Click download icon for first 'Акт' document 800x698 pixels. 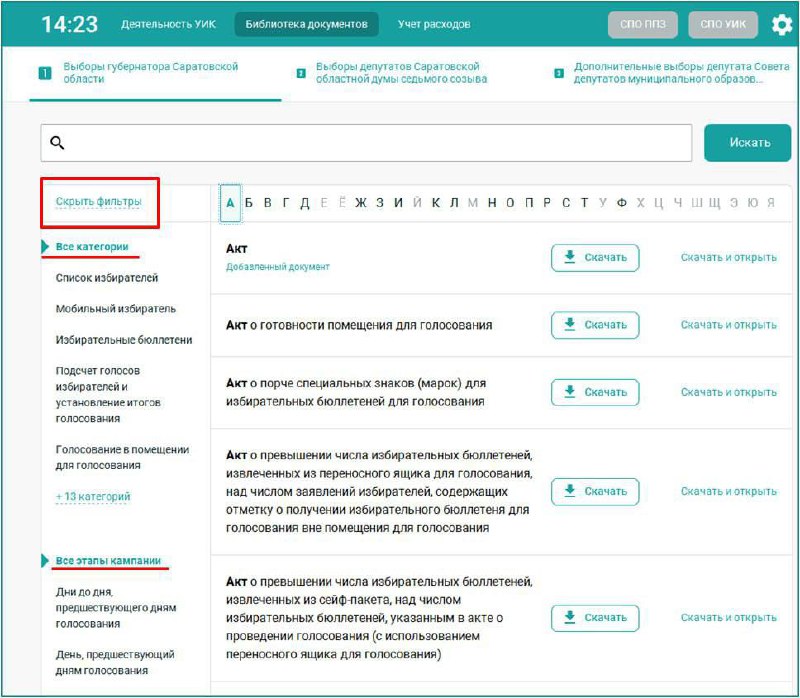point(570,257)
